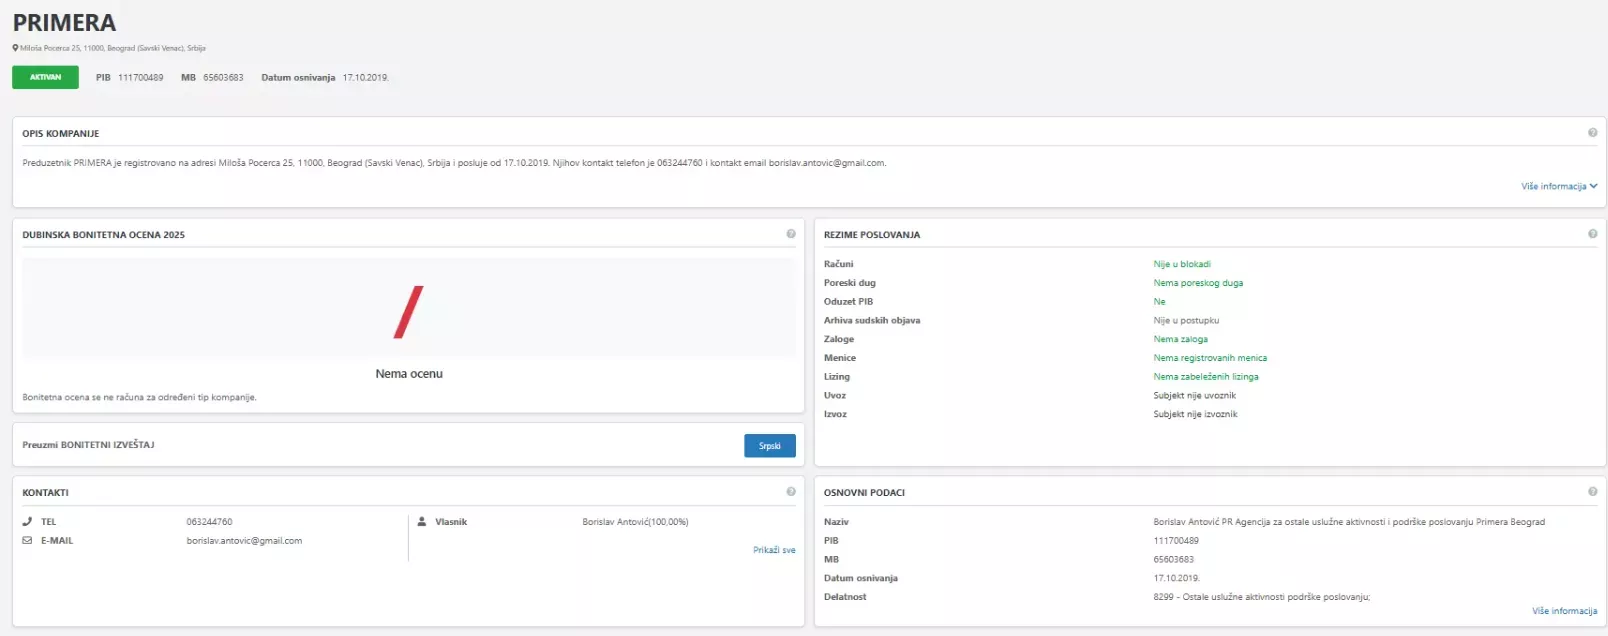The width and height of the screenshot is (1608, 636).
Task: Click 'Nema poreskog duga' status text
Action: (1197, 283)
